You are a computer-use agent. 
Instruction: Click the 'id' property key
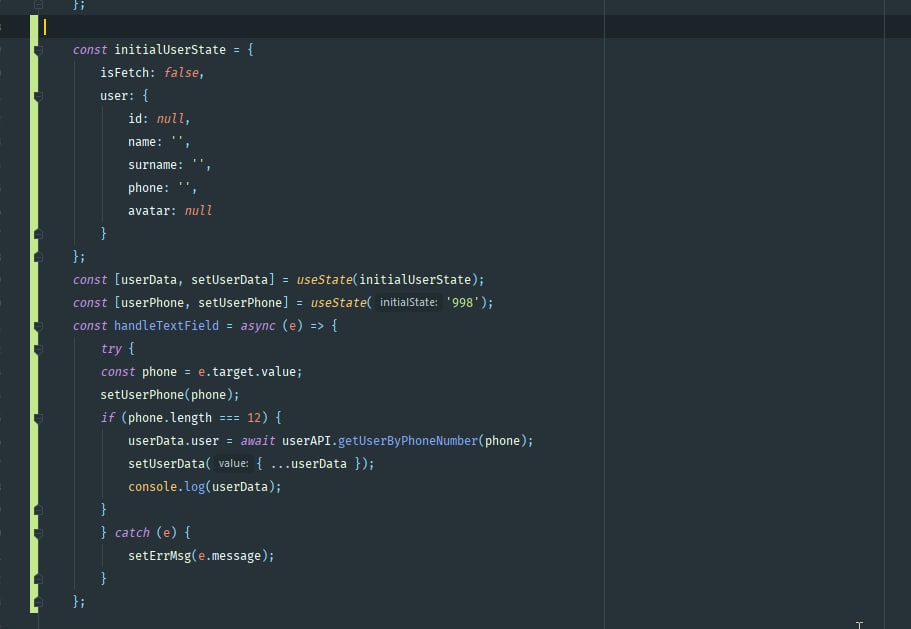(135, 118)
